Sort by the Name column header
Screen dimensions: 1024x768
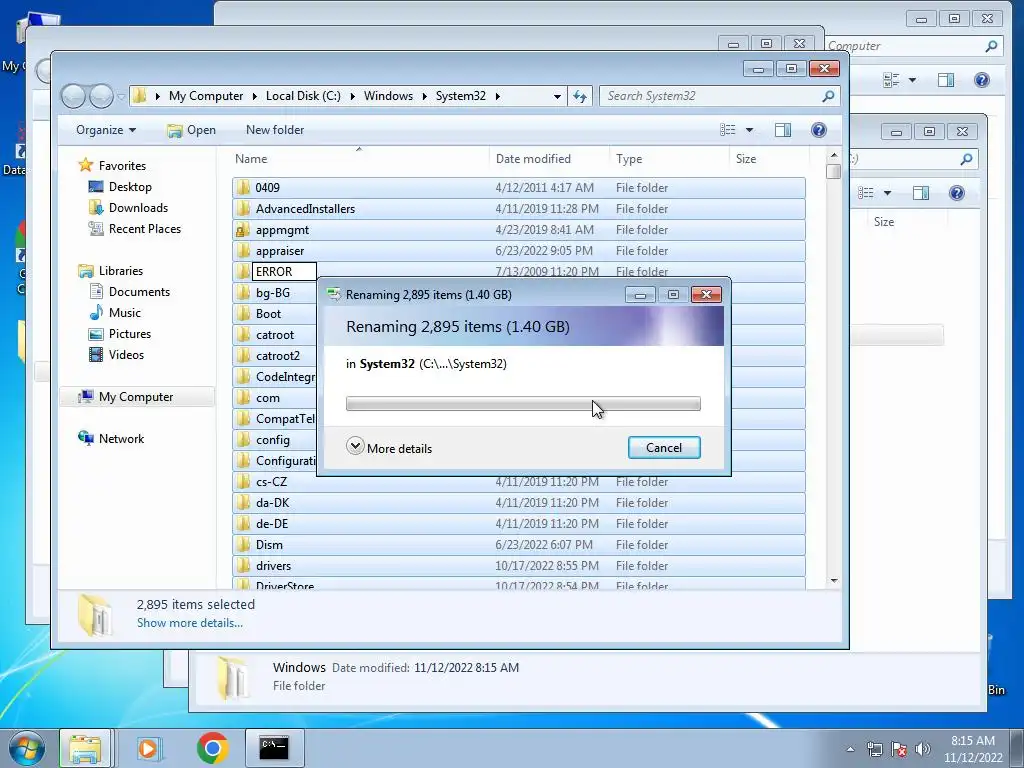[x=251, y=159]
